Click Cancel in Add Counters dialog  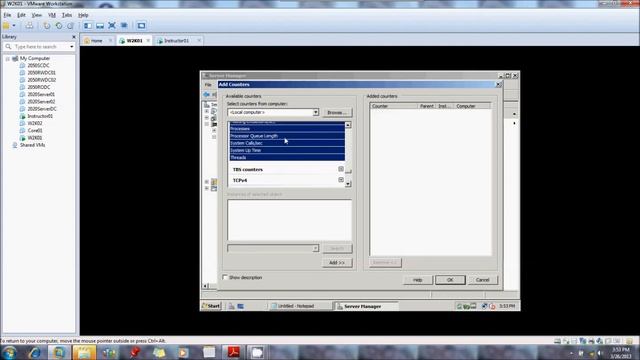click(x=482, y=280)
